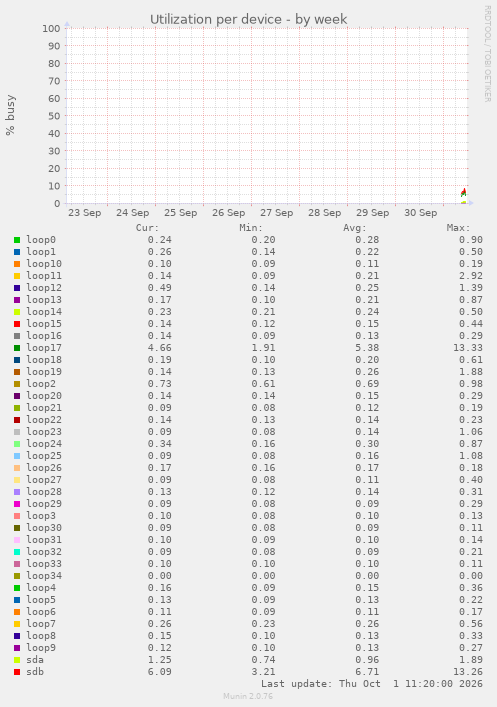497x707 pixels.
Task: Click the loop17 dark green legend swatch
Action: tap(17, 348)
